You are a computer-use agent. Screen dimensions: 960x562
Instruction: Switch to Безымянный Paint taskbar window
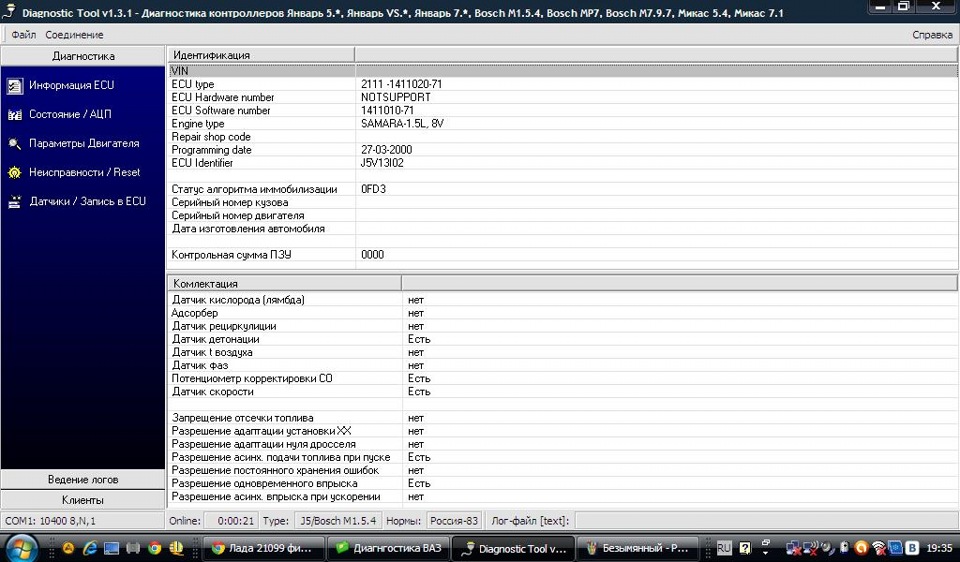(x=638, y=548)
